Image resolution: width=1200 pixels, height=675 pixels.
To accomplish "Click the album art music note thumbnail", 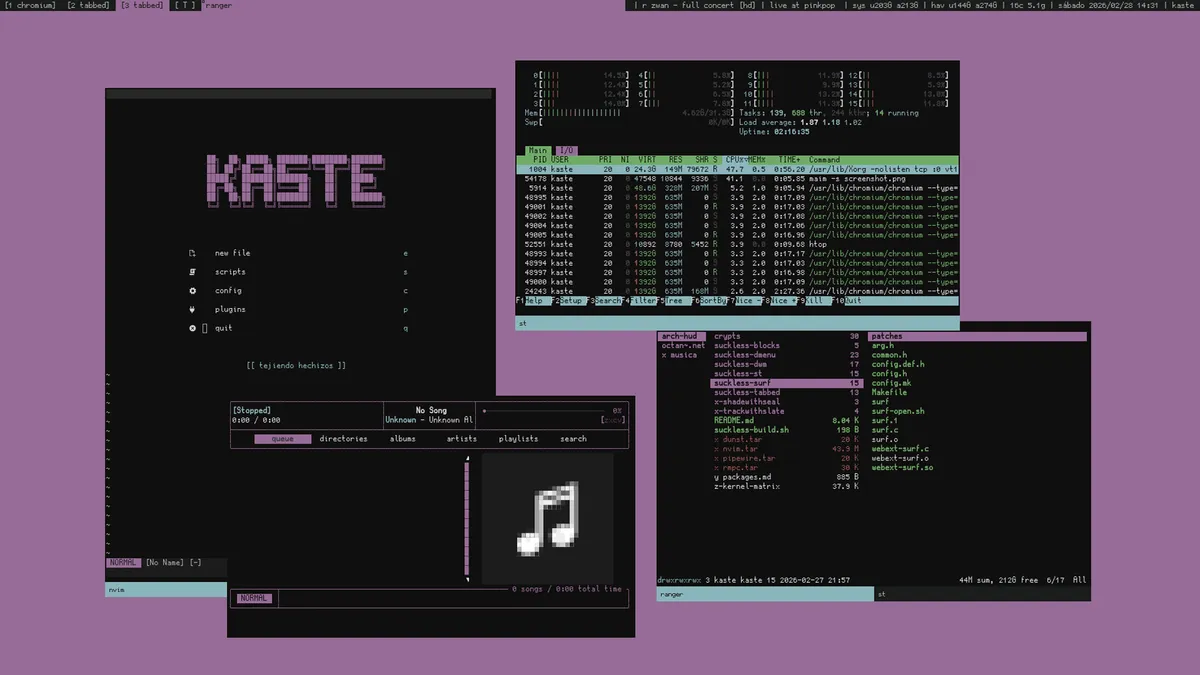I will (x=547, y=517).
